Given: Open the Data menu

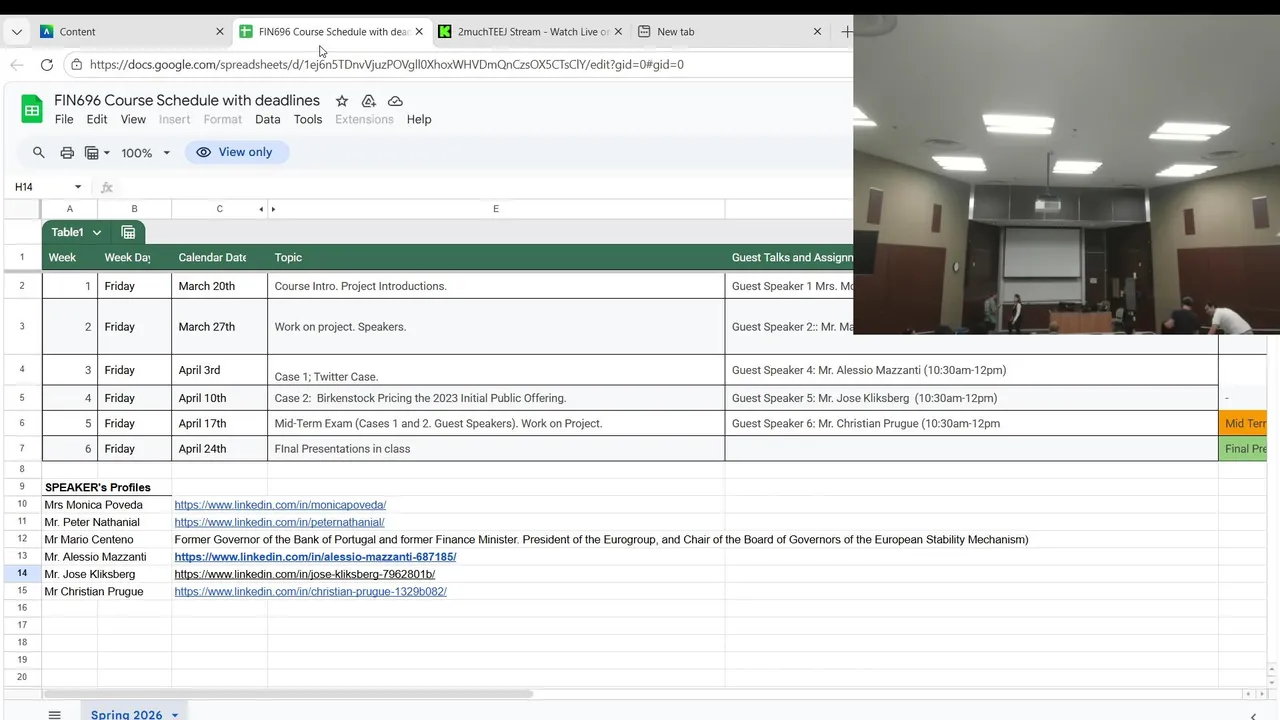Looking at the screenshot, I should (x=268, y=119).
